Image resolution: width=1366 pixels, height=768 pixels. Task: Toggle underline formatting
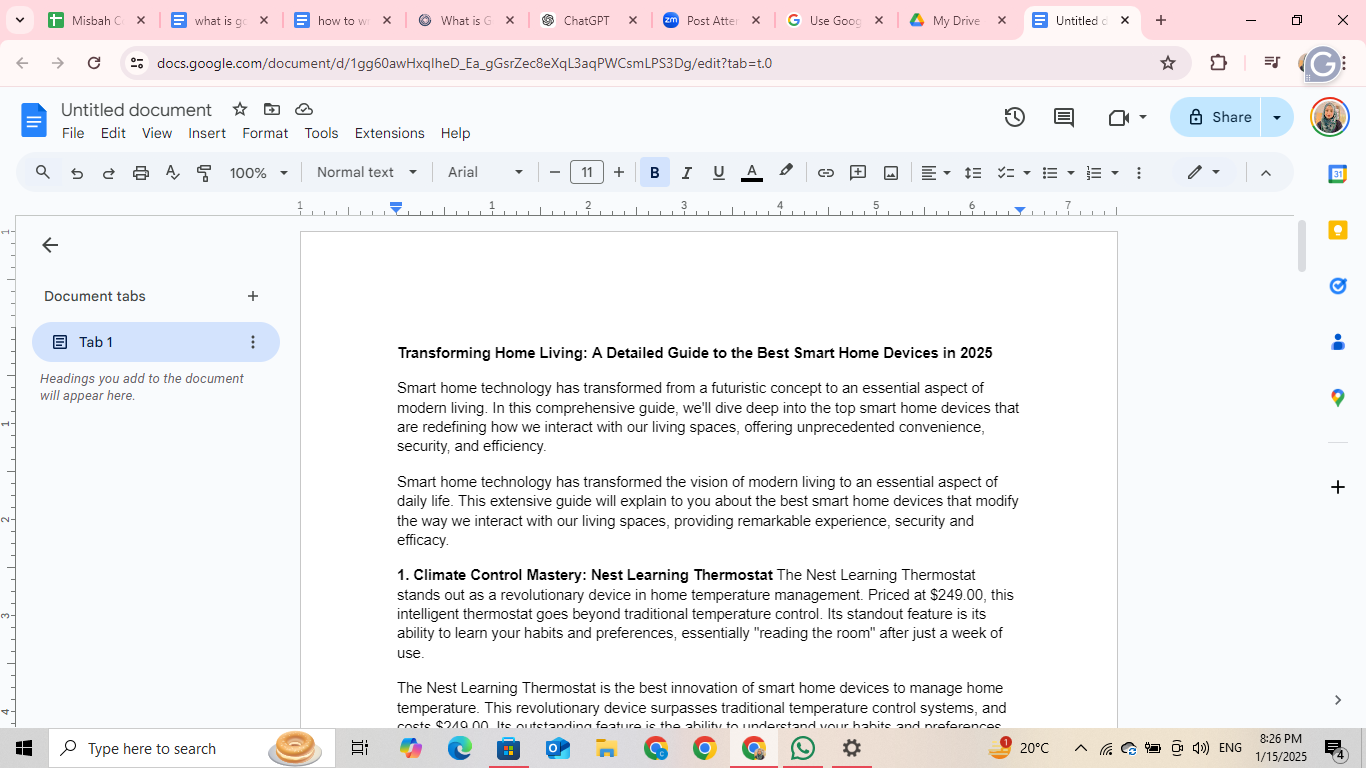(718, 173)
